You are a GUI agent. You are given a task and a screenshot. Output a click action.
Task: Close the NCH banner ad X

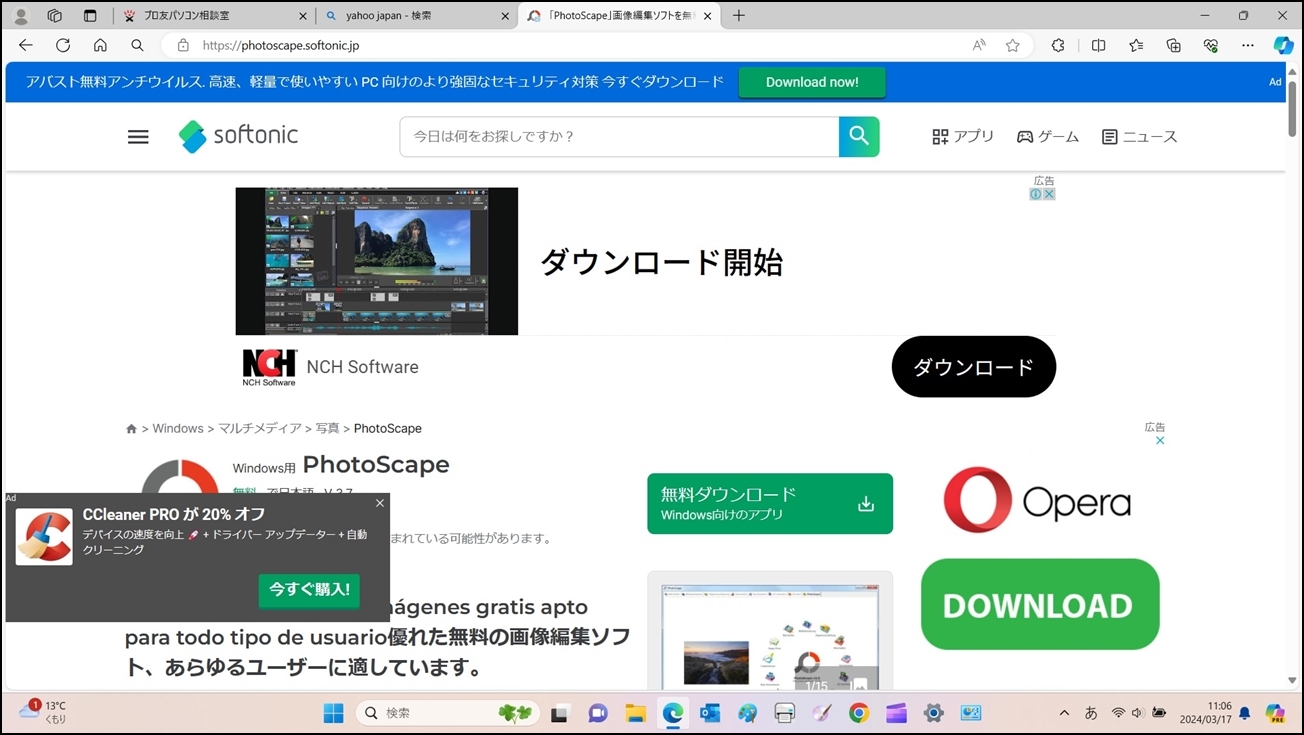coord(1049,194)
